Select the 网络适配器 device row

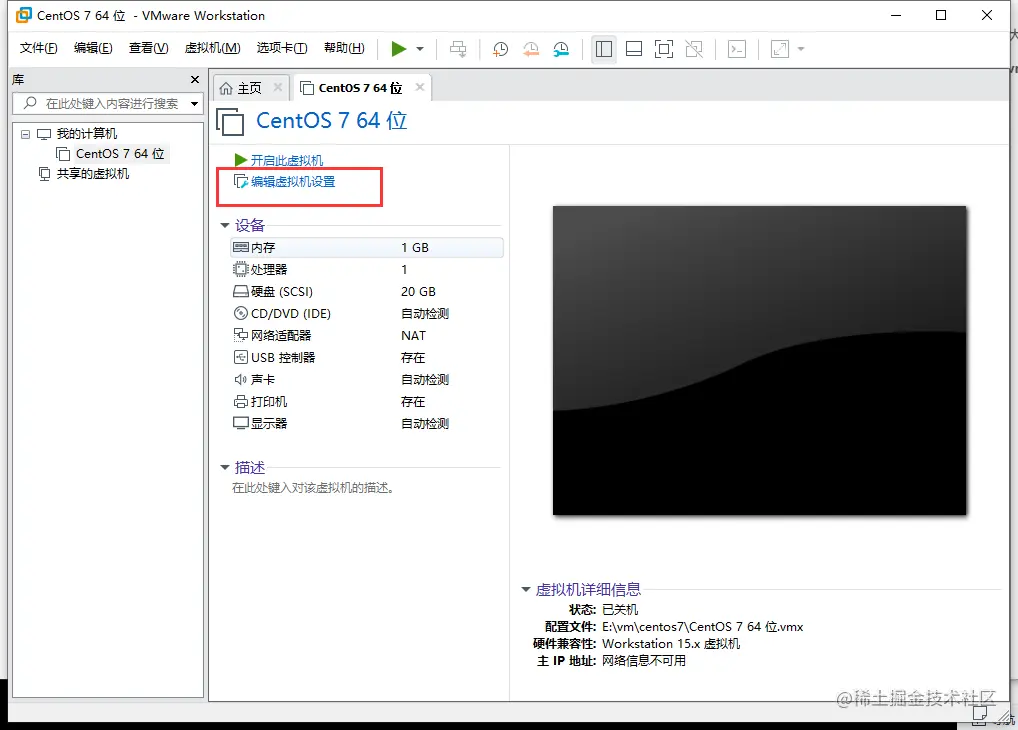[367, 336]
